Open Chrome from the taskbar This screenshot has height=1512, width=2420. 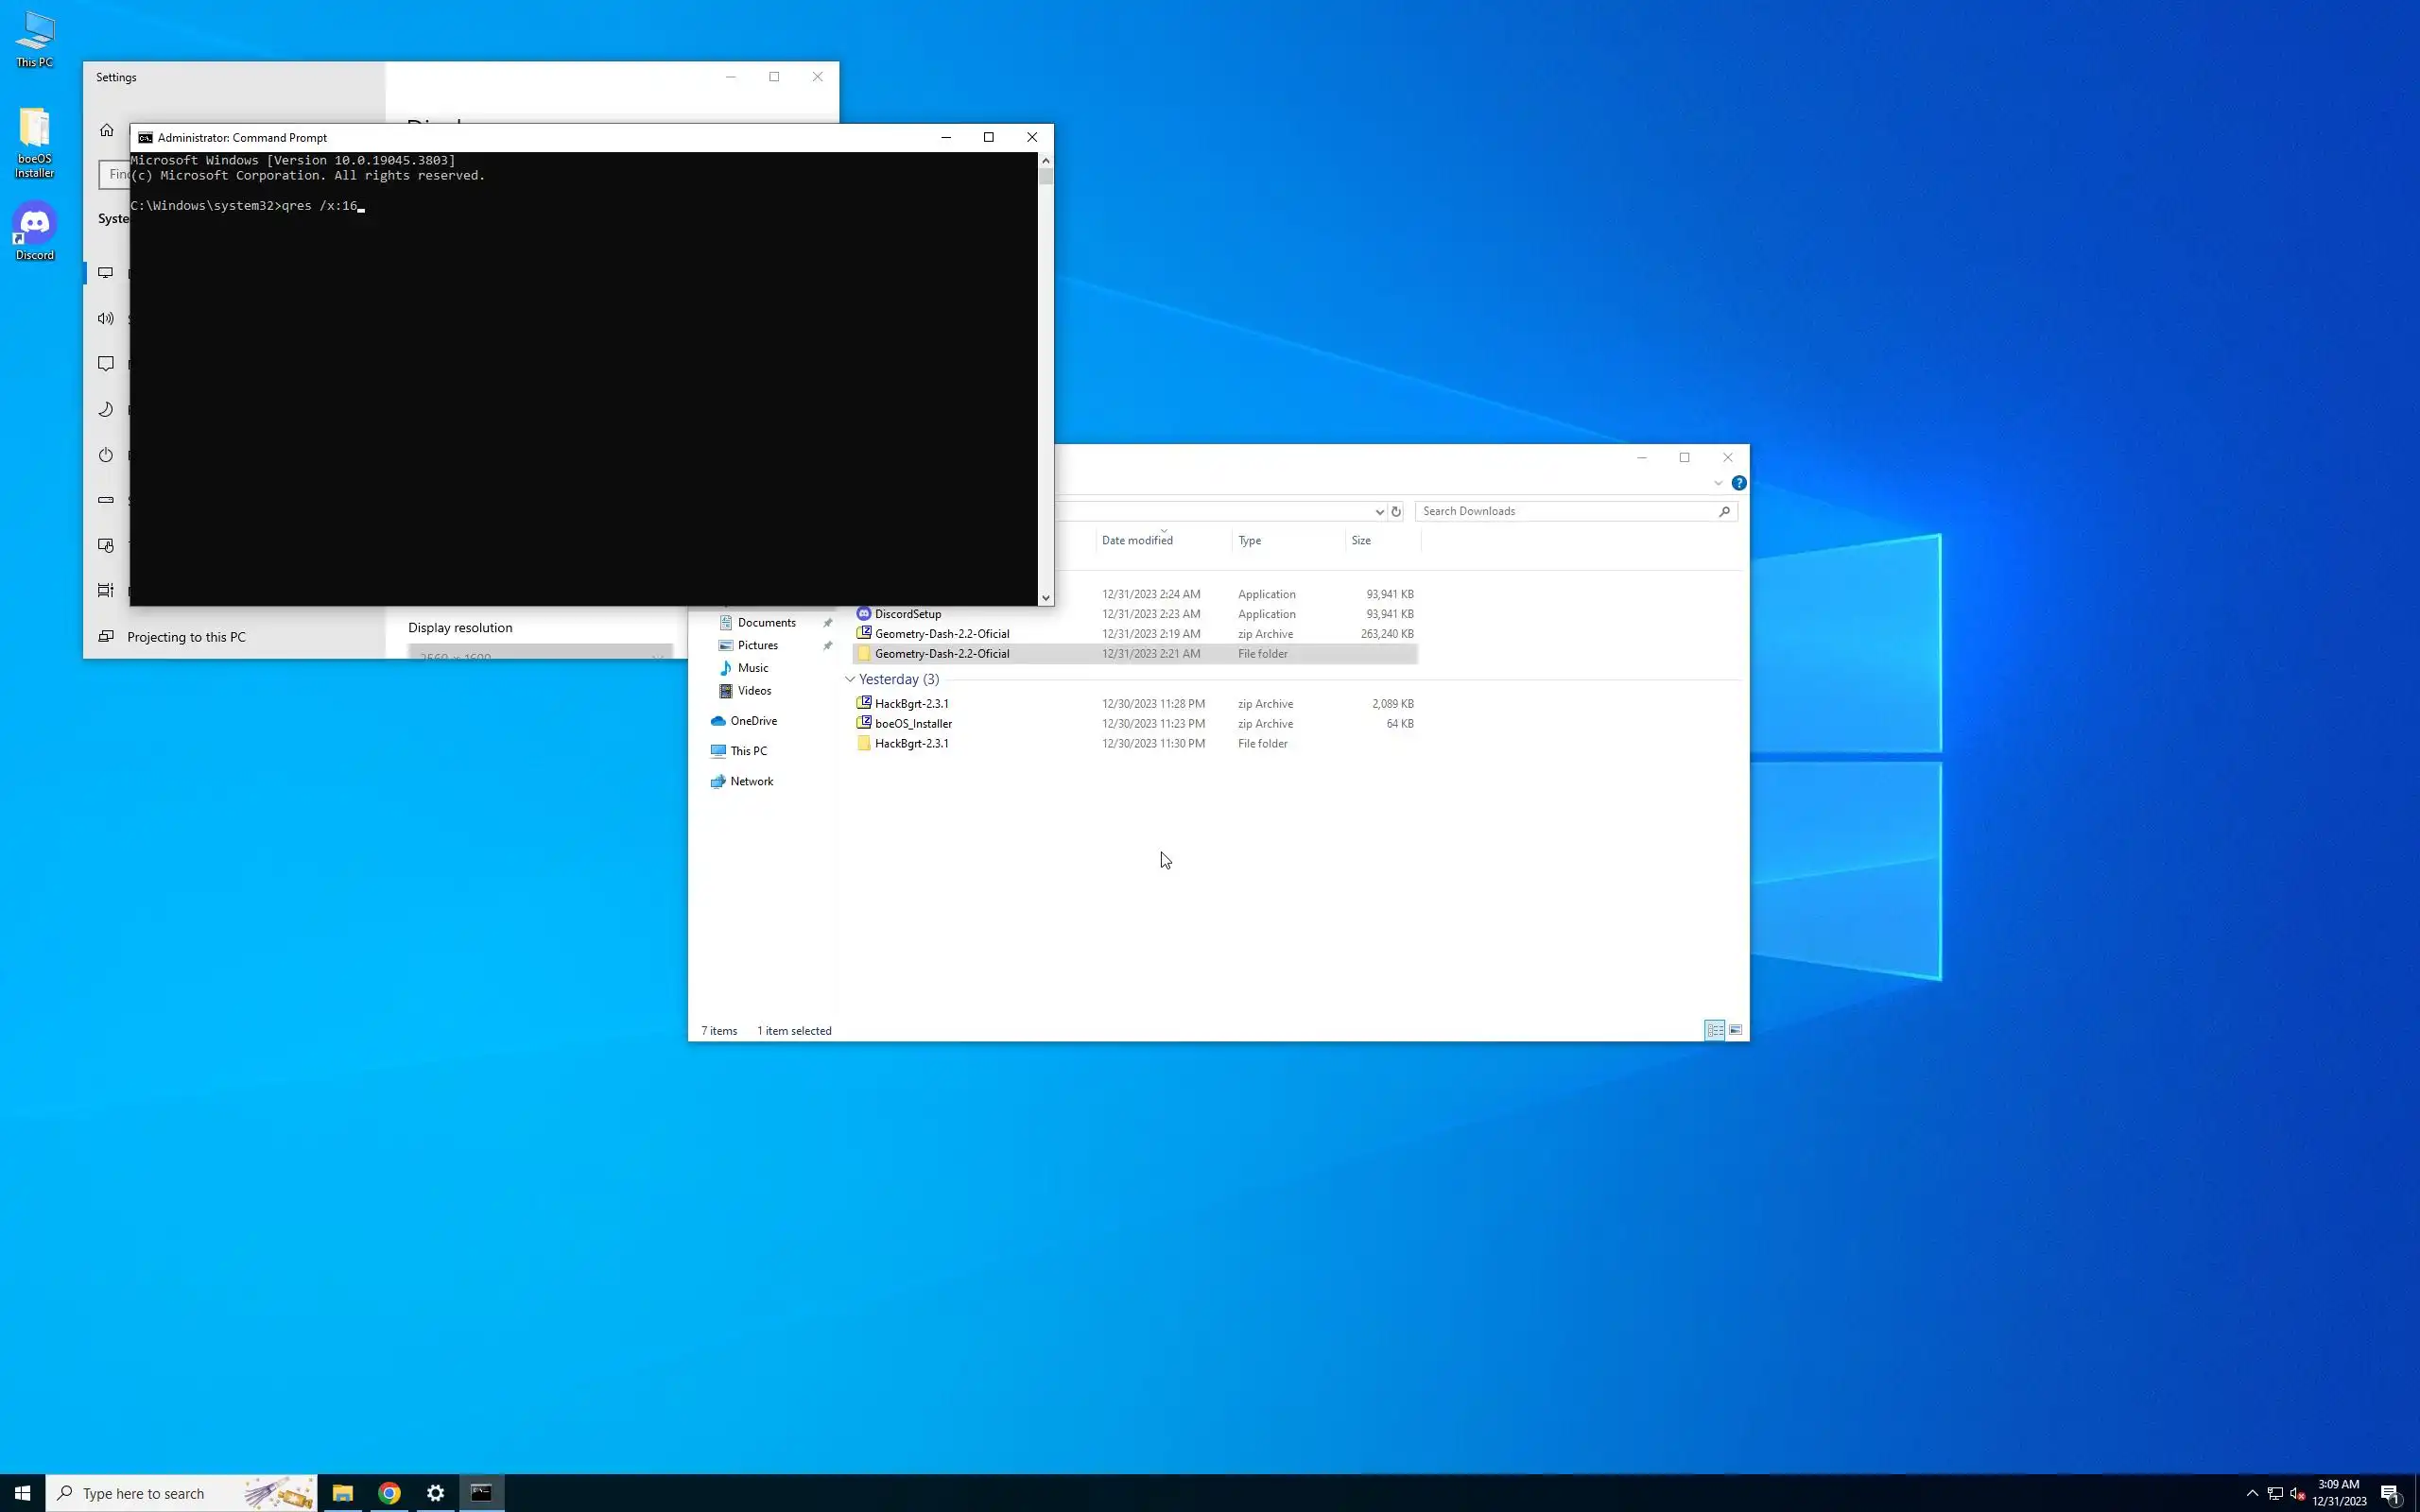[x=389, y=1493]
